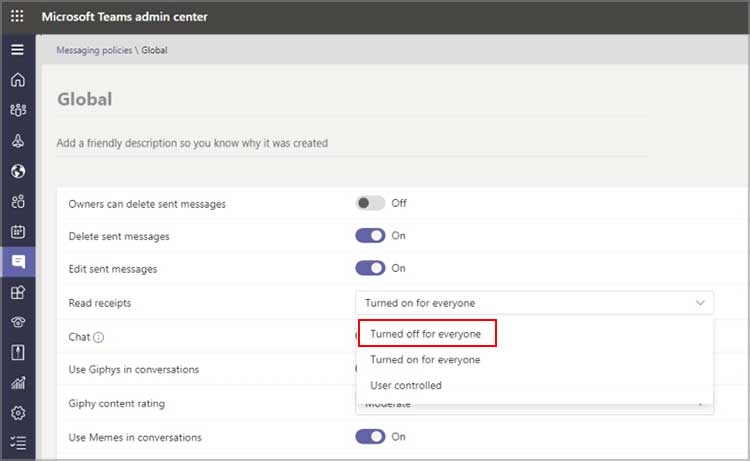Open the Teams apps icon in sidebar
Image resolution: width=750 pixels, height=461 pixels.
(x=18, y=292)
